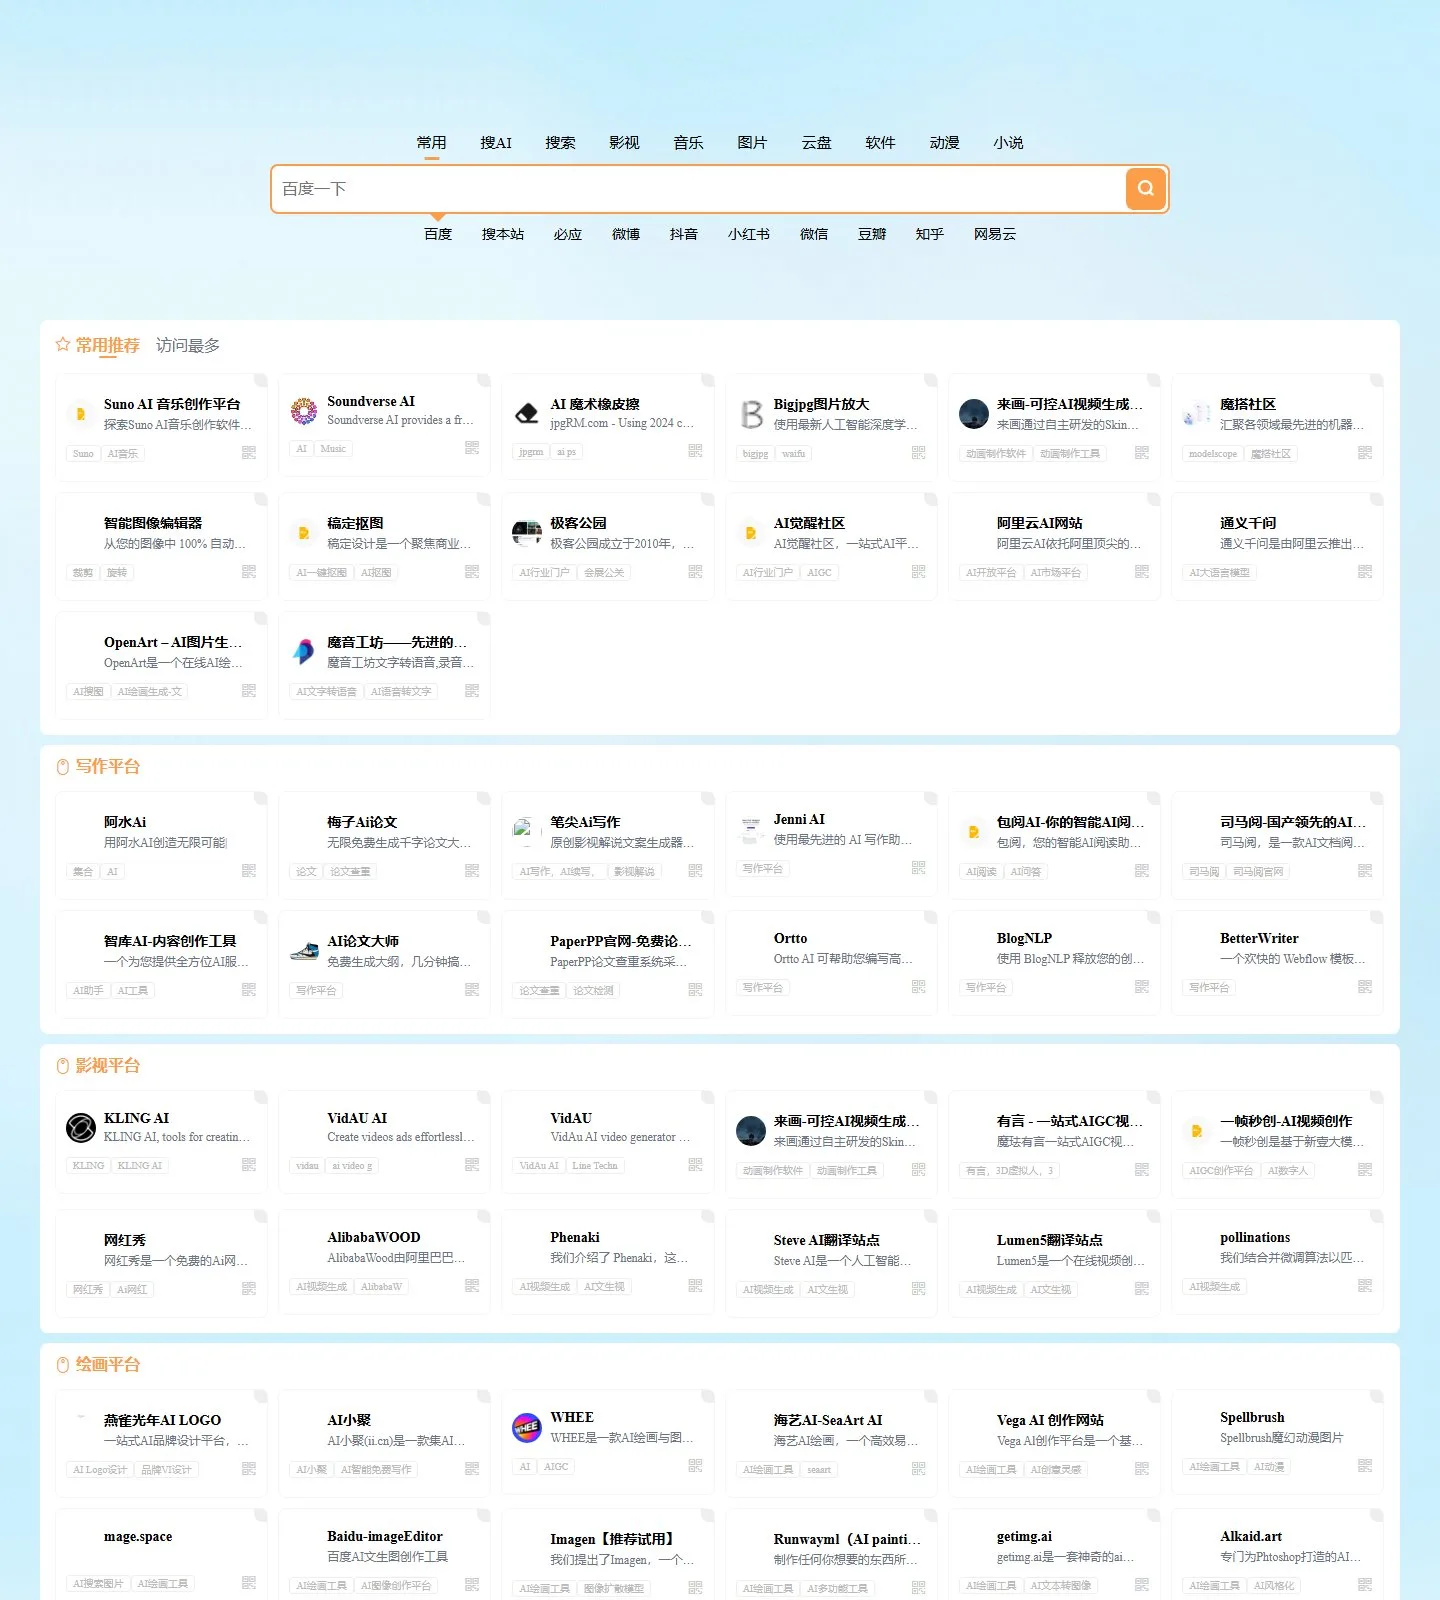Viewport: 1440px width, 1600px height.
Task: Click the AI论文大师 sneaker icon
Action: coord(304,951)
